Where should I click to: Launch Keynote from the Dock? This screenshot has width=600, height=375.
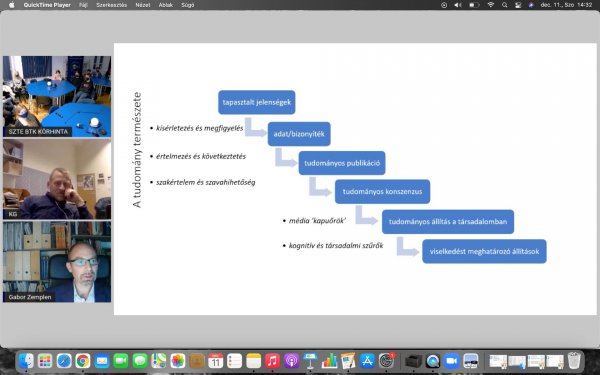[310, 361]
